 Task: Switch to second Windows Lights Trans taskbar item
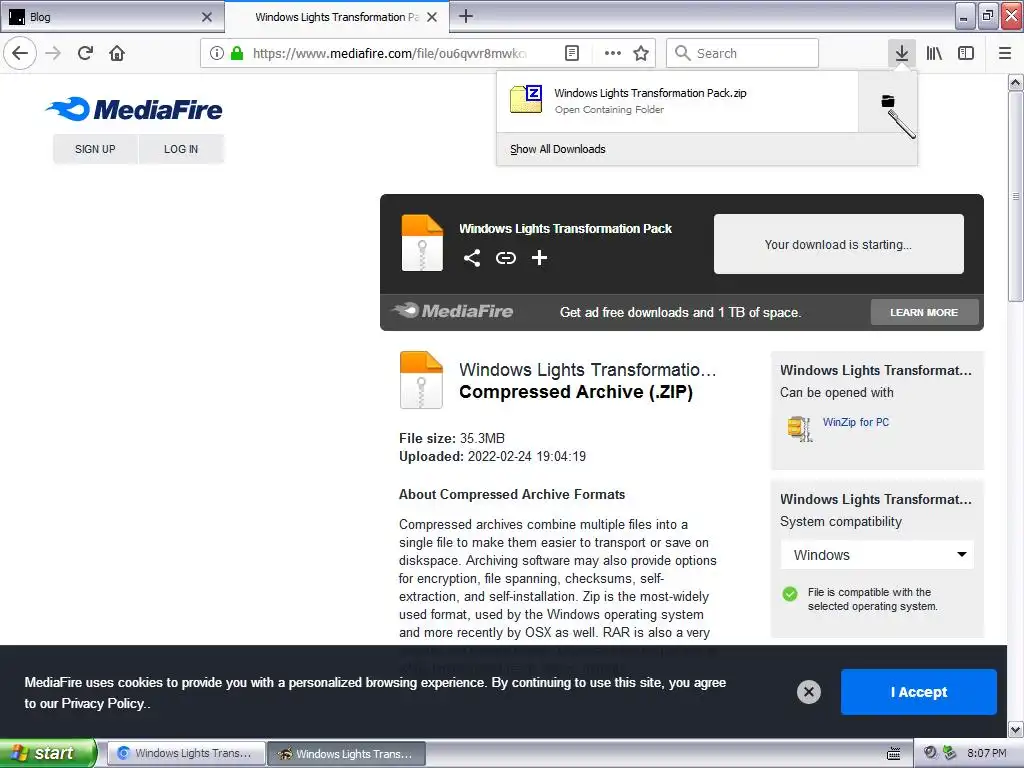(347, 753)
